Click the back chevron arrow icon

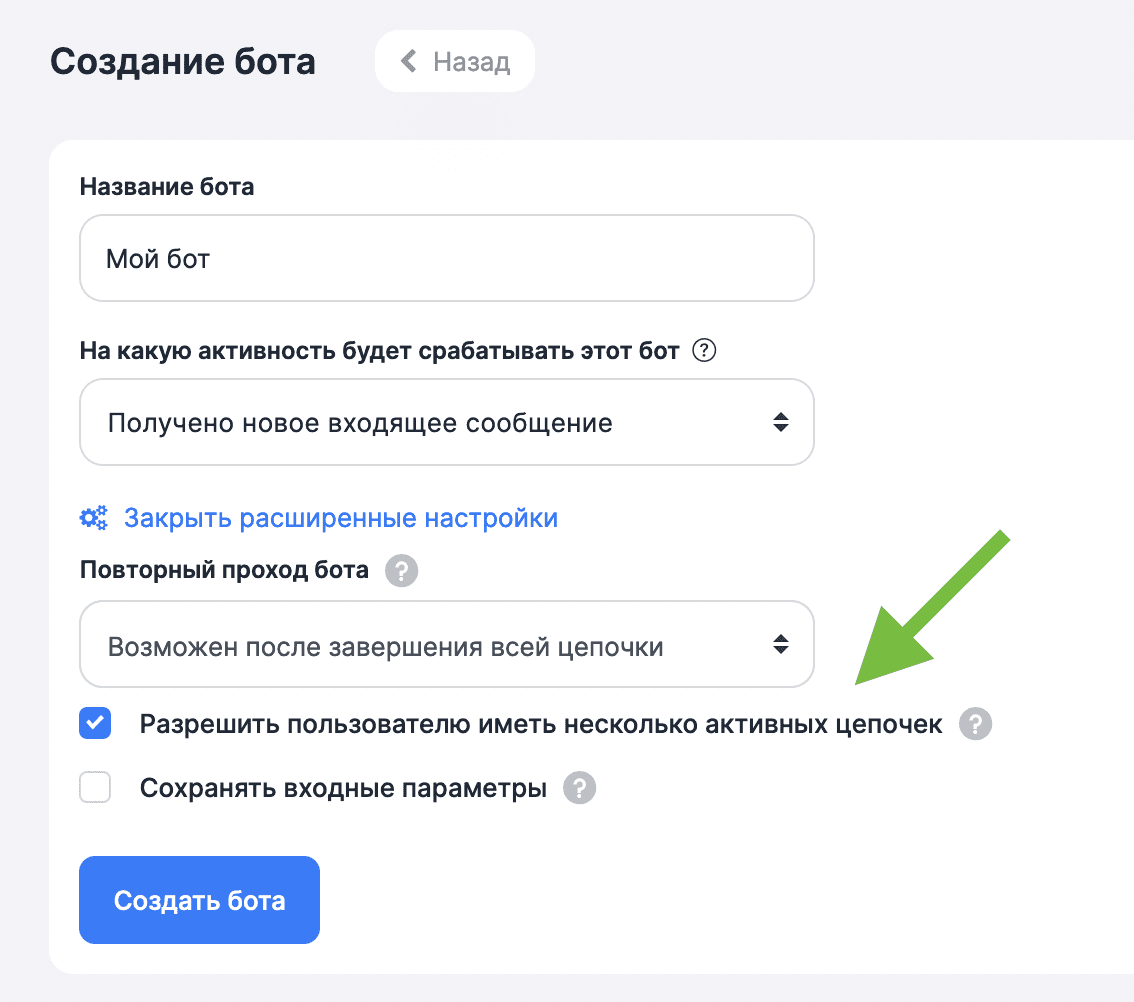click(408, 62)
